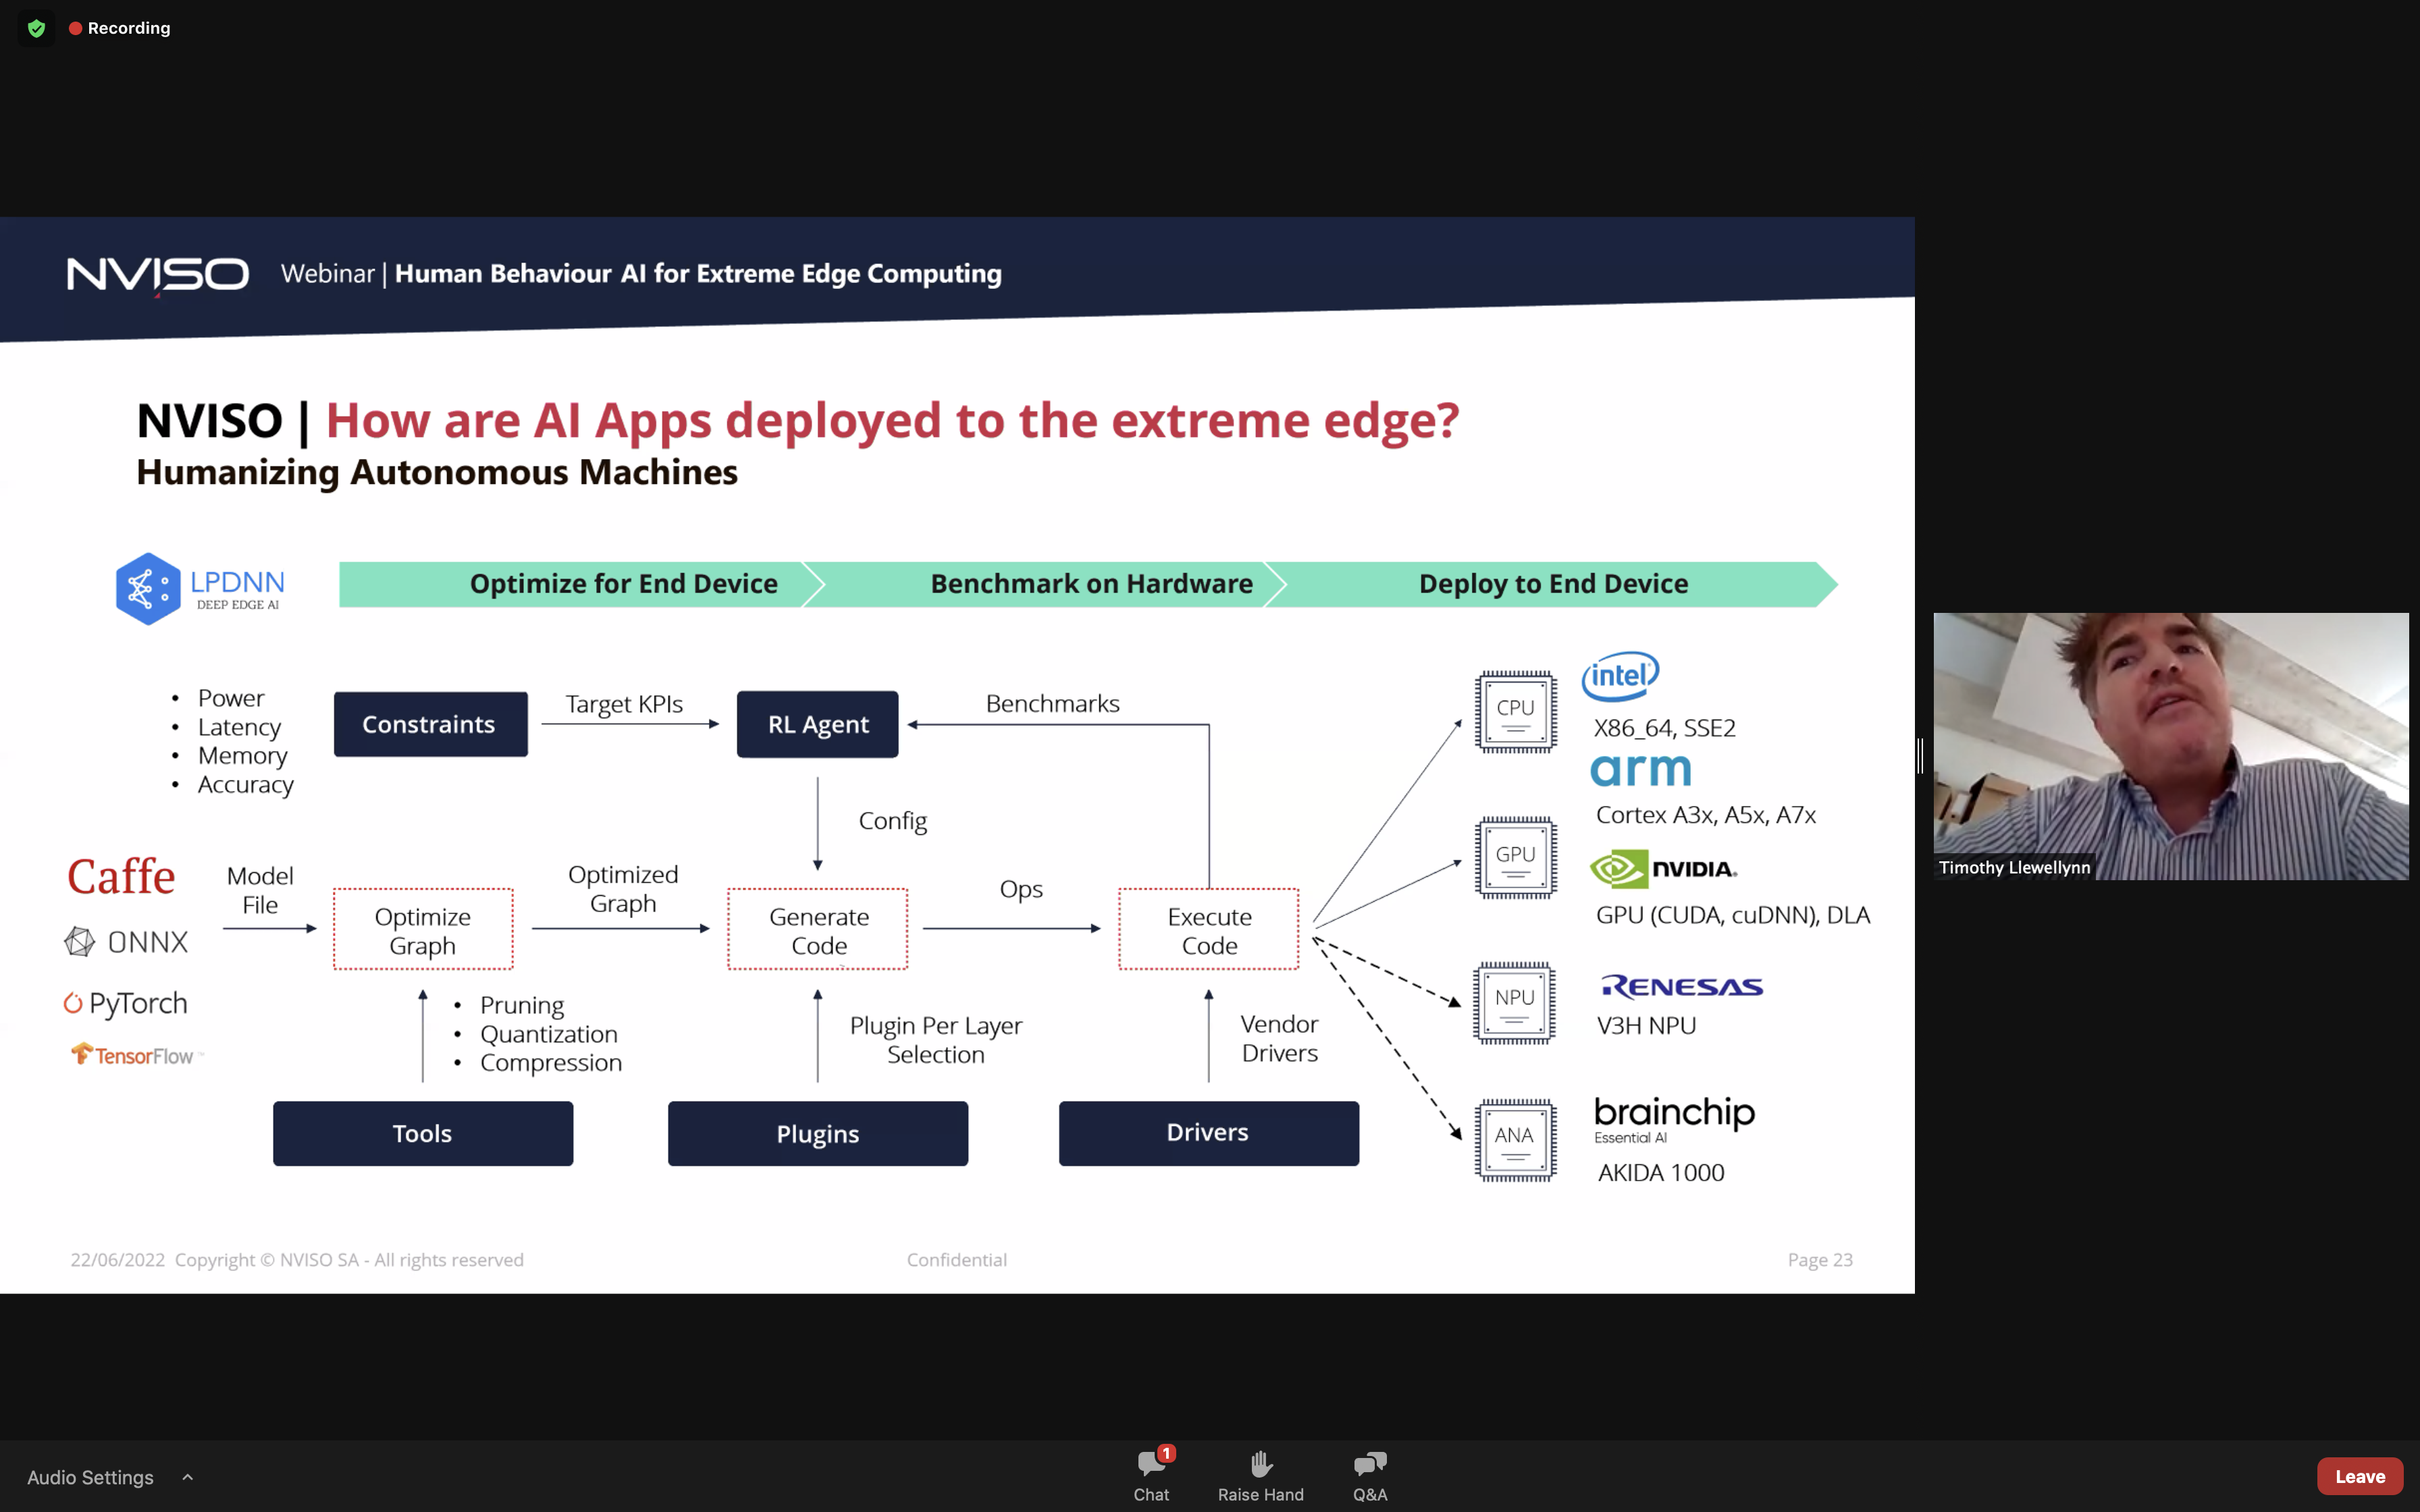
Task: Click the 'Ops' label
Action: coord(1021,888)
